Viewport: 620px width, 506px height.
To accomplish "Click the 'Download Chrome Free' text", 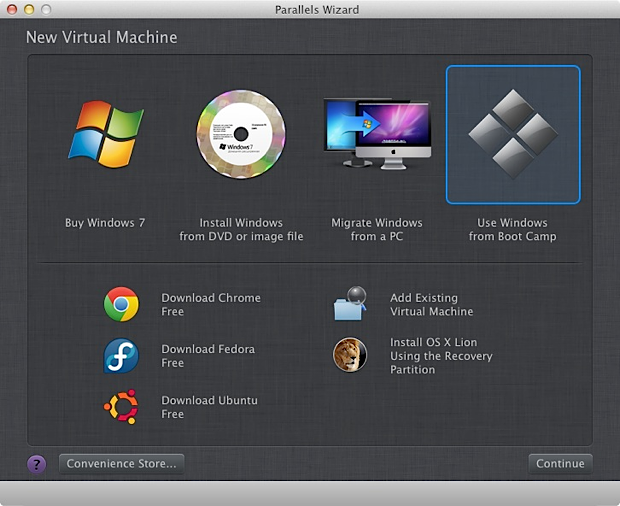I will 211,305.
